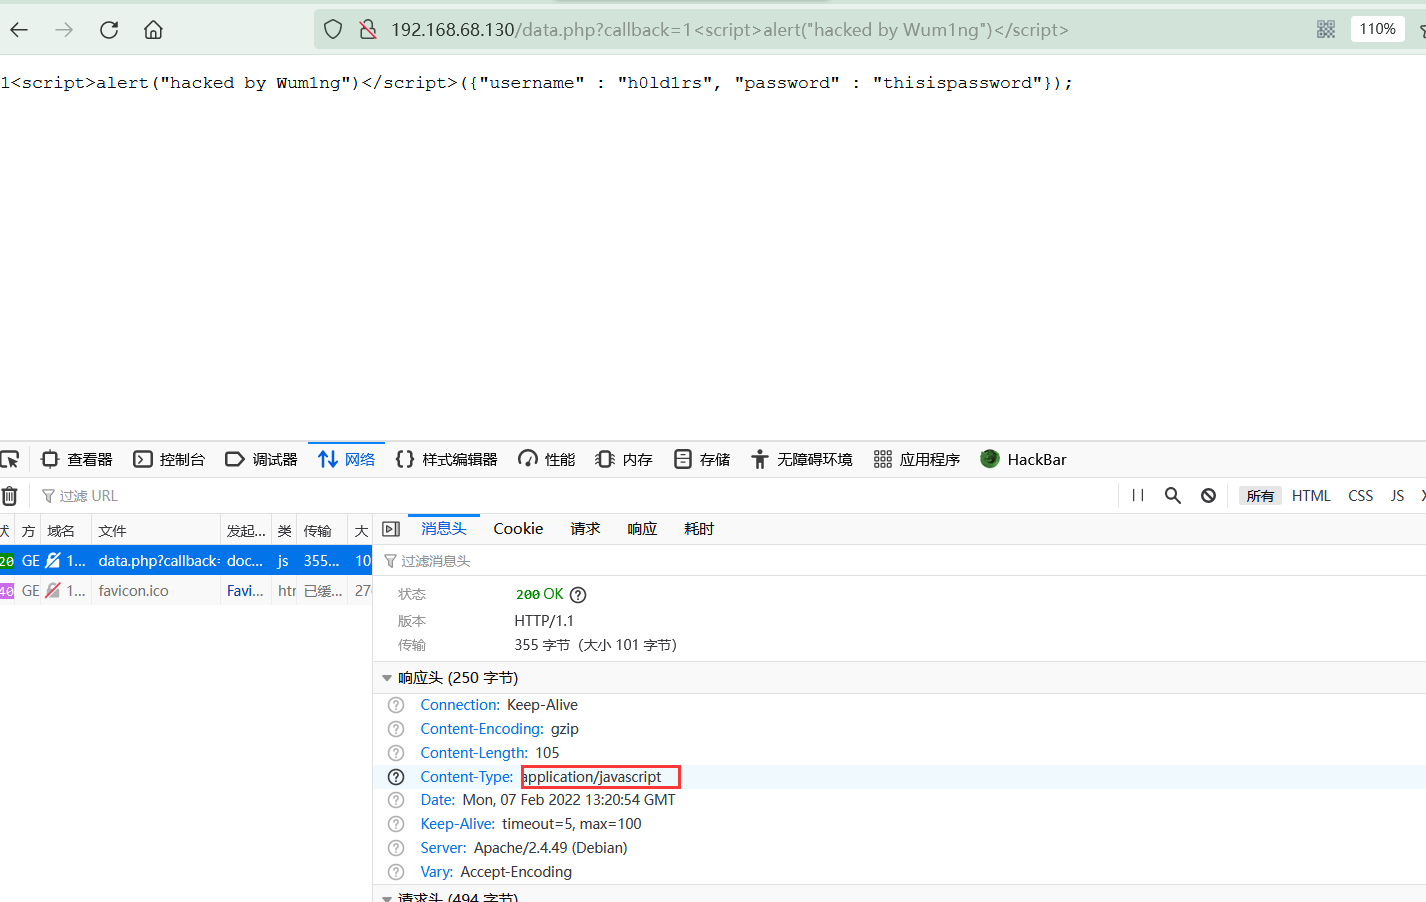Screen dimensions: 1426x902
Task: Open help for Date header
Action: click(x=396, y=800)
